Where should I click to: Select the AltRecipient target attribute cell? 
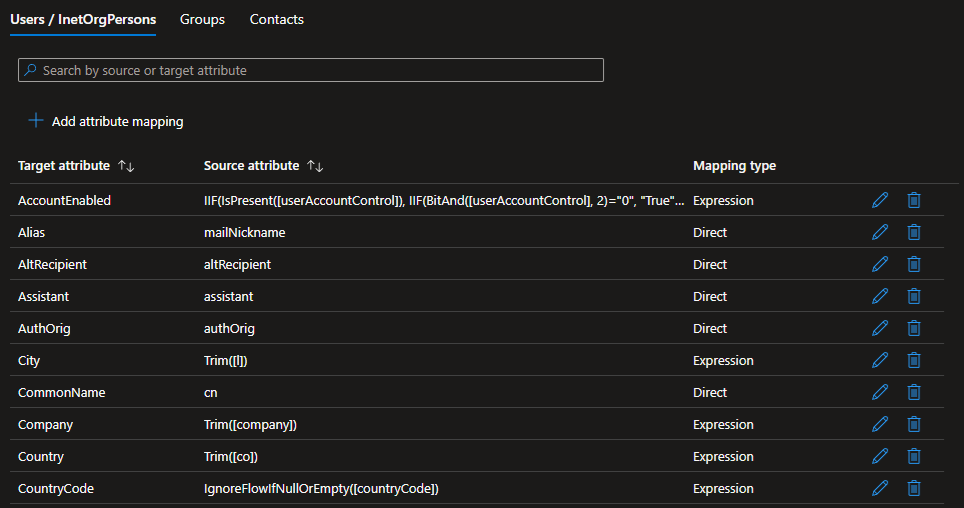click(x=52, y=264)
